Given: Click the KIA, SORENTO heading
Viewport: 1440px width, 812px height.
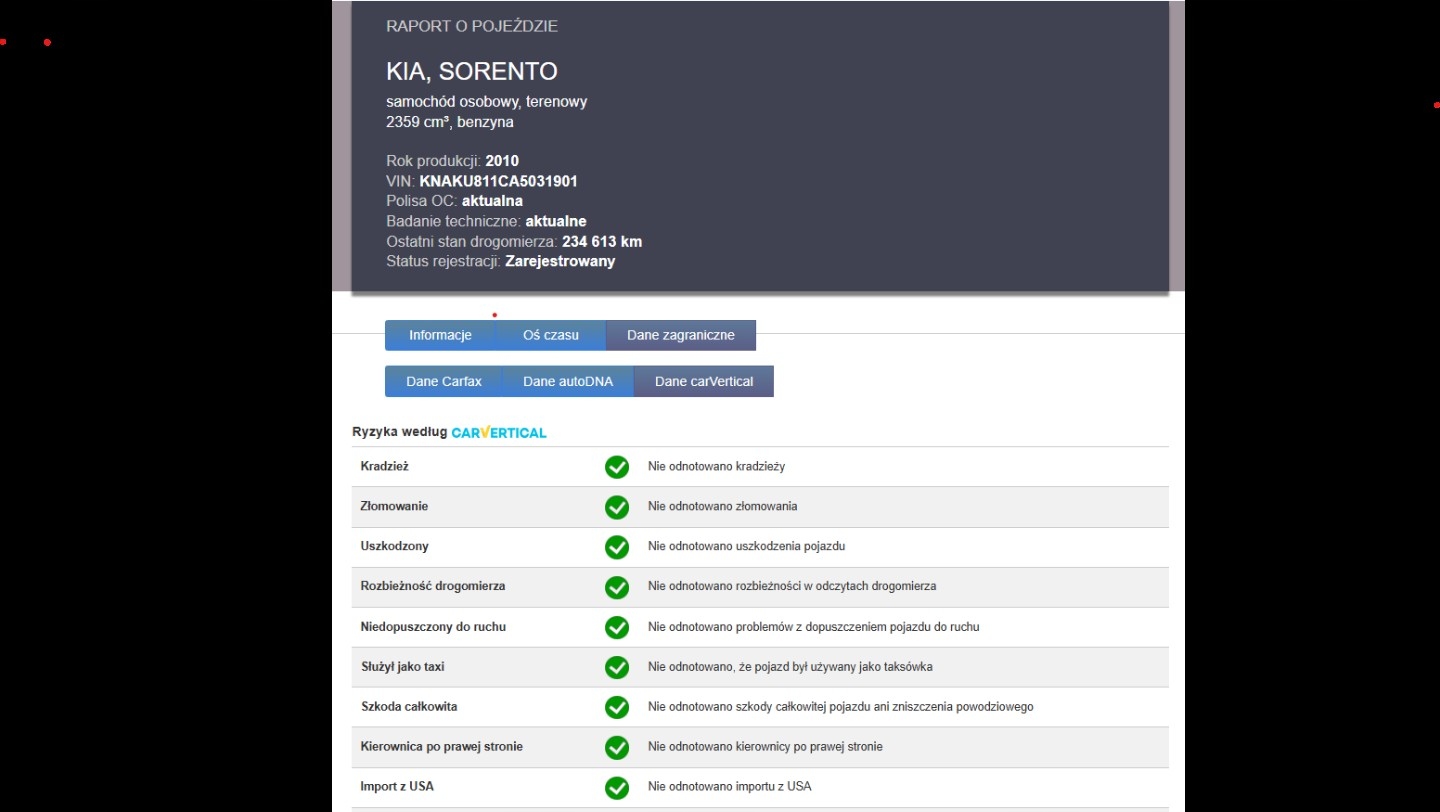Looking at the screenshot, I should (472, 72).
